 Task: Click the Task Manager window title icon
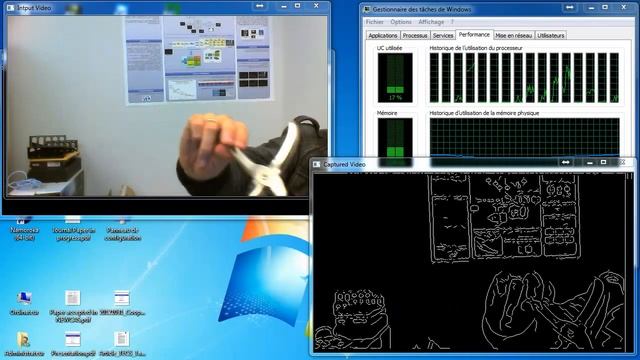(x=367, y=9)
